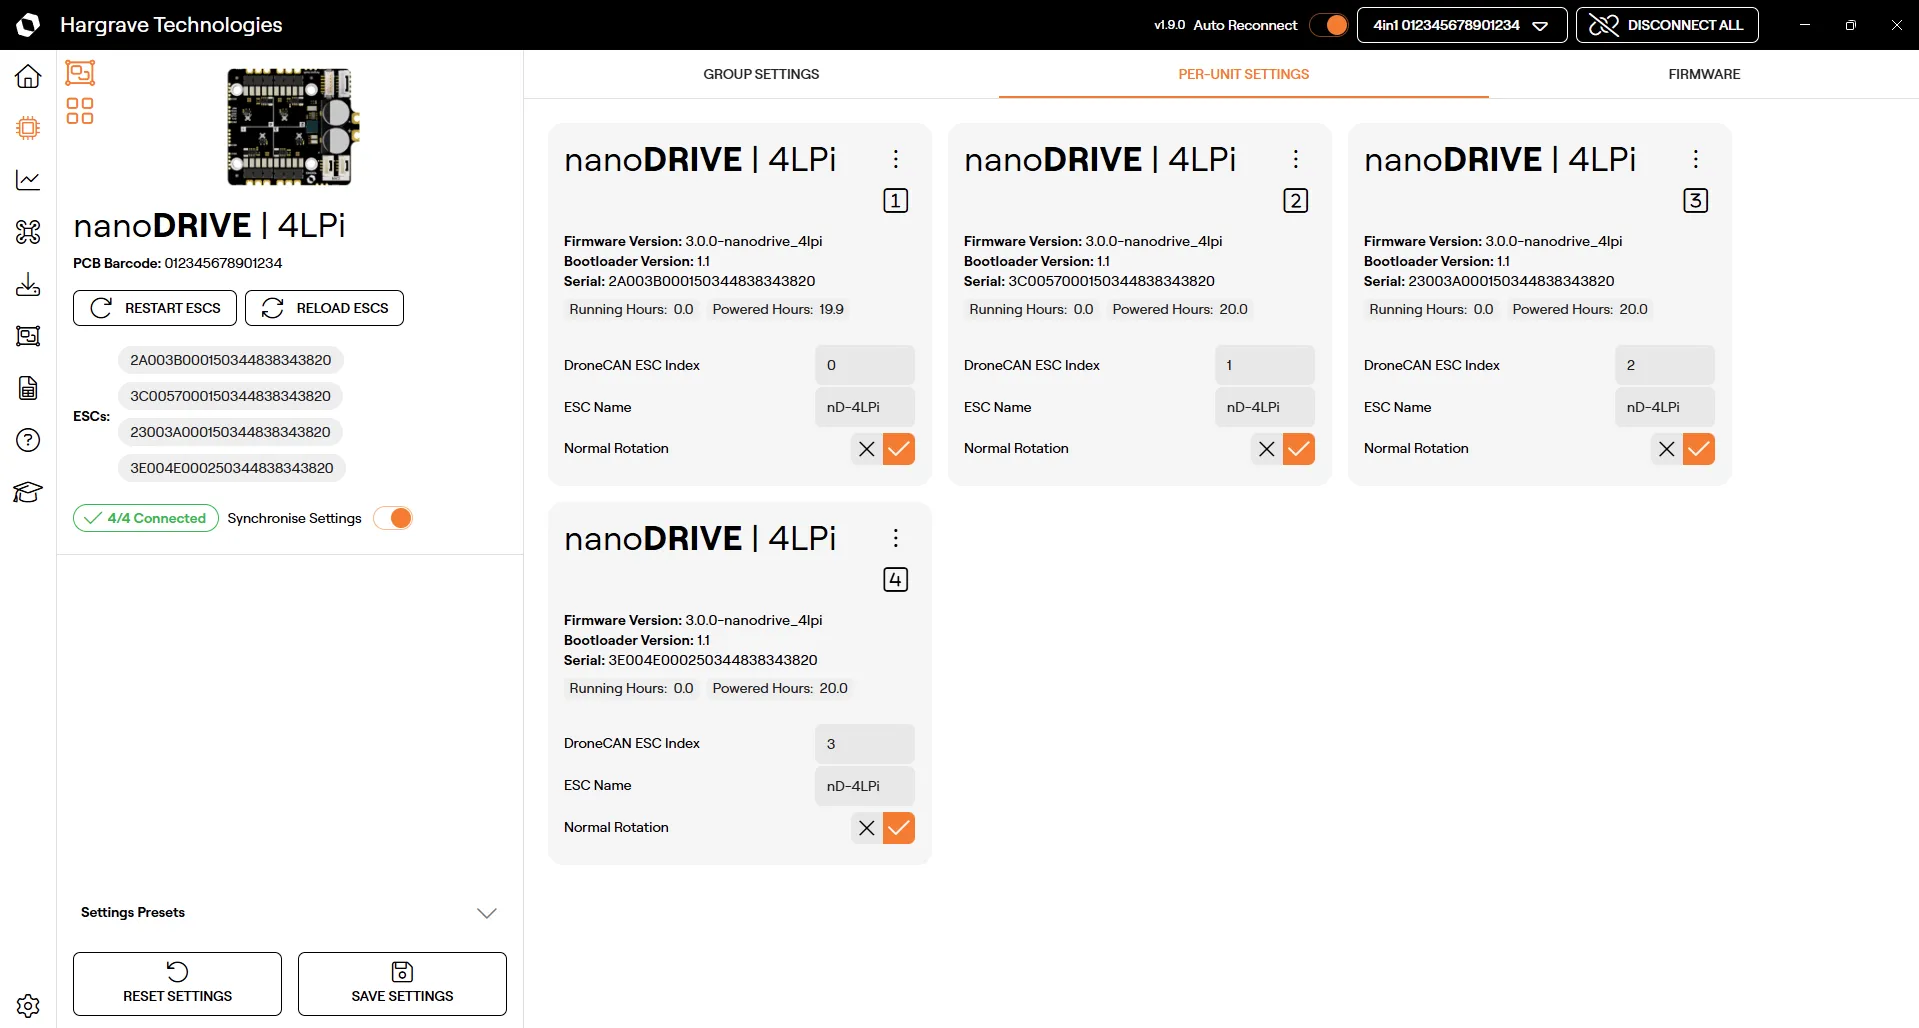Open options menu for unit 4 card
Screen dimensions: 1919x1028
896,538
